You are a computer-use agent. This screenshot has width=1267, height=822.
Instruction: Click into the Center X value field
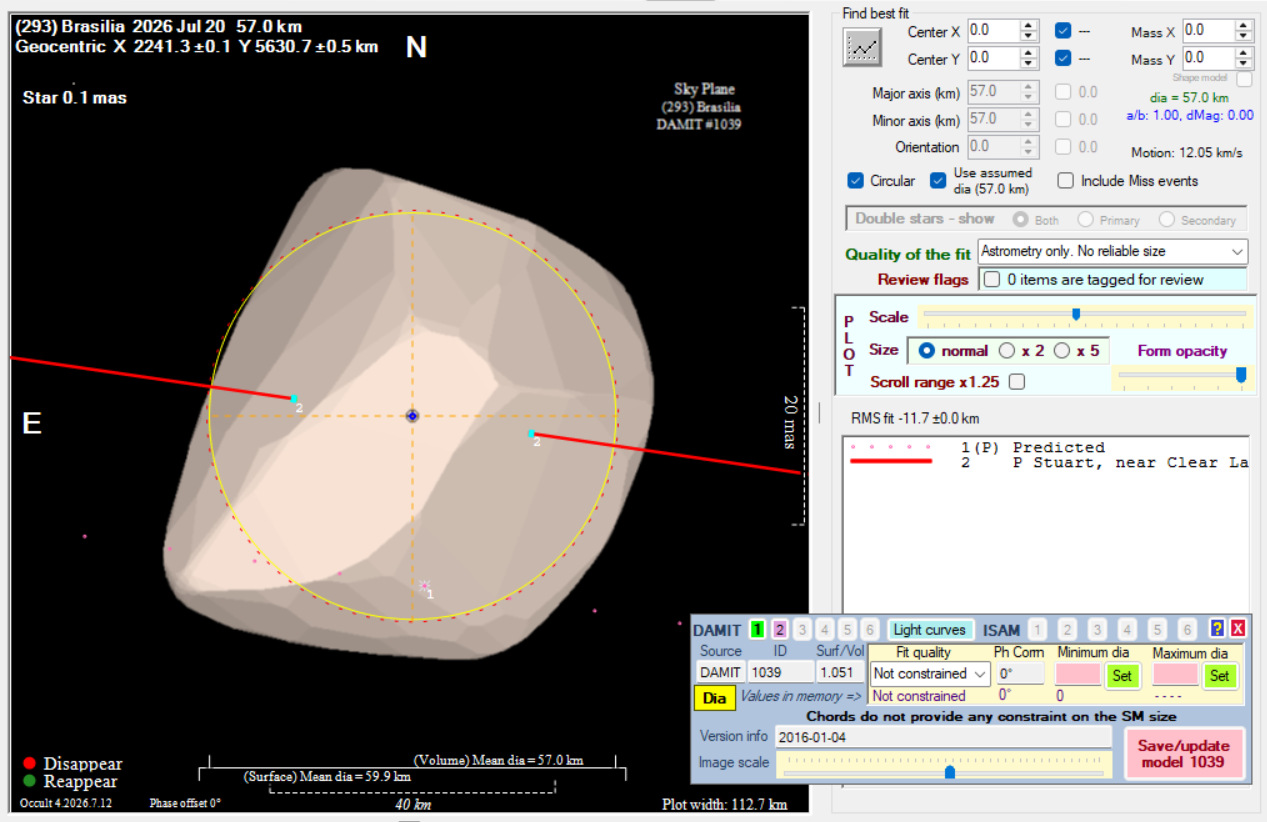[x=993, y=31]
